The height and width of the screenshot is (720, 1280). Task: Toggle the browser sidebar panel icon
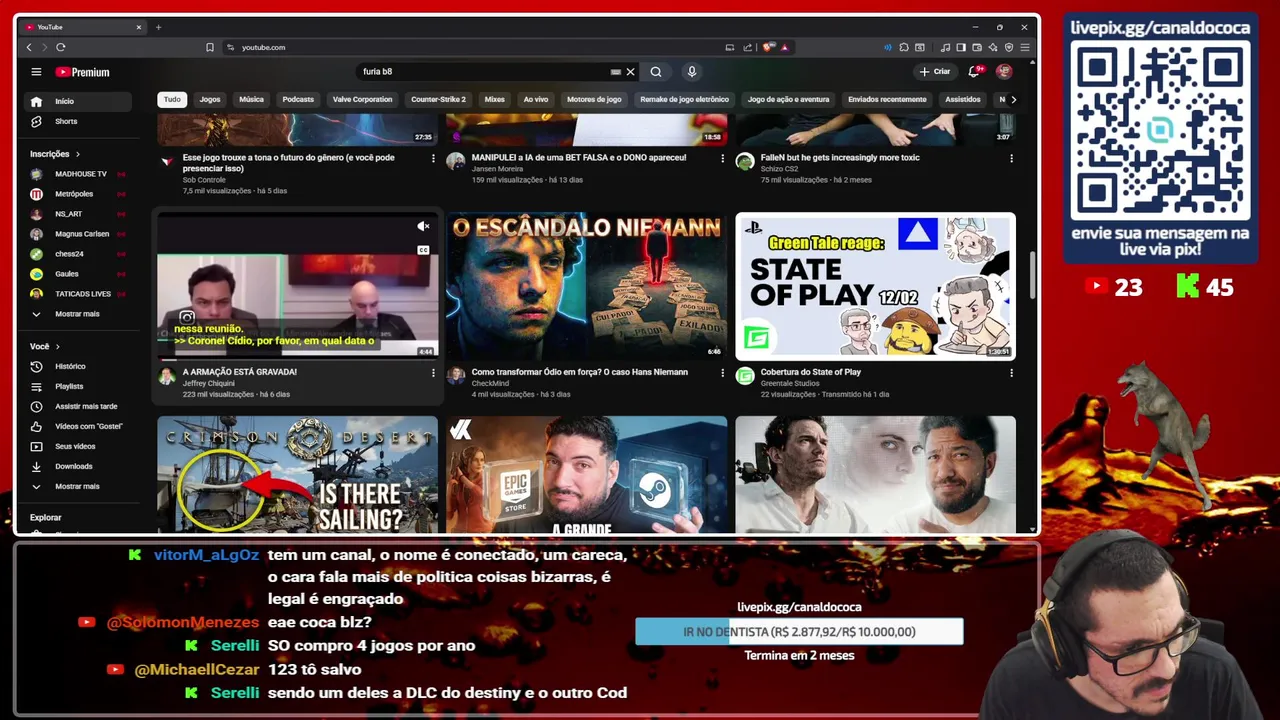coord(961,47)
